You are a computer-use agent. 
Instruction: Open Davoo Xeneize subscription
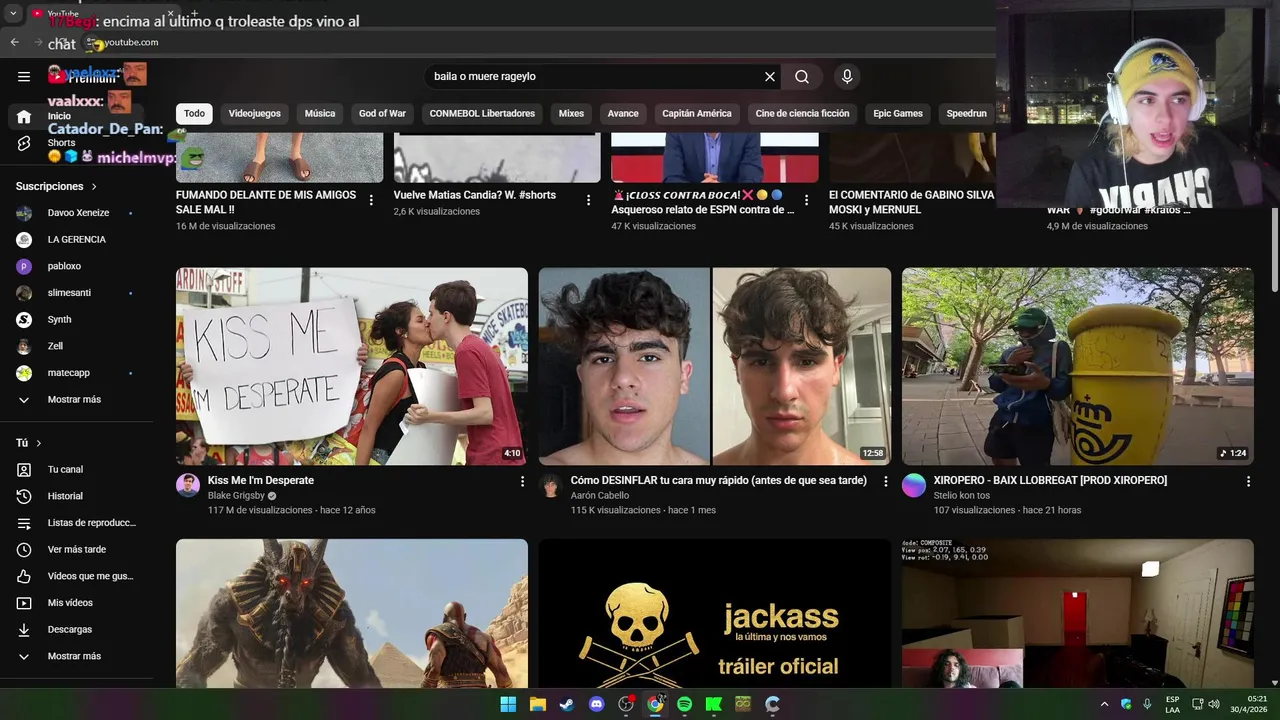(x=77, y=213)
